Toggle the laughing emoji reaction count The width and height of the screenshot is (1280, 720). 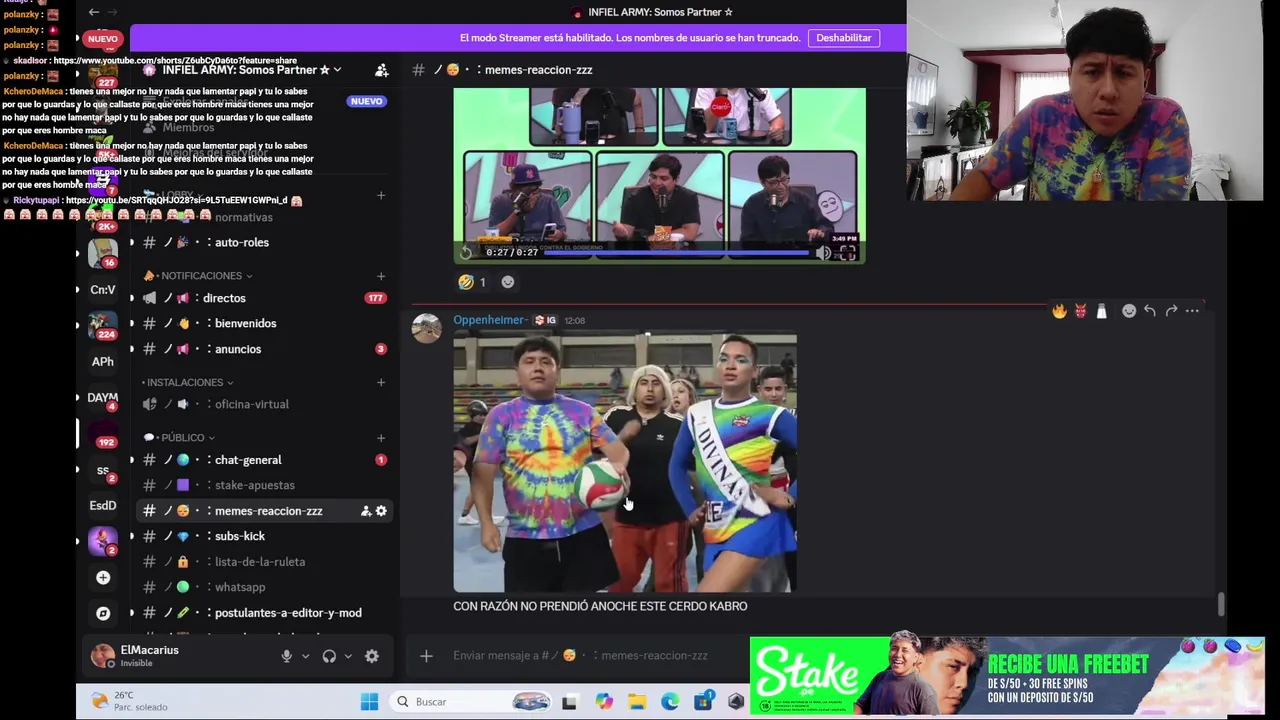coord(472,282)
